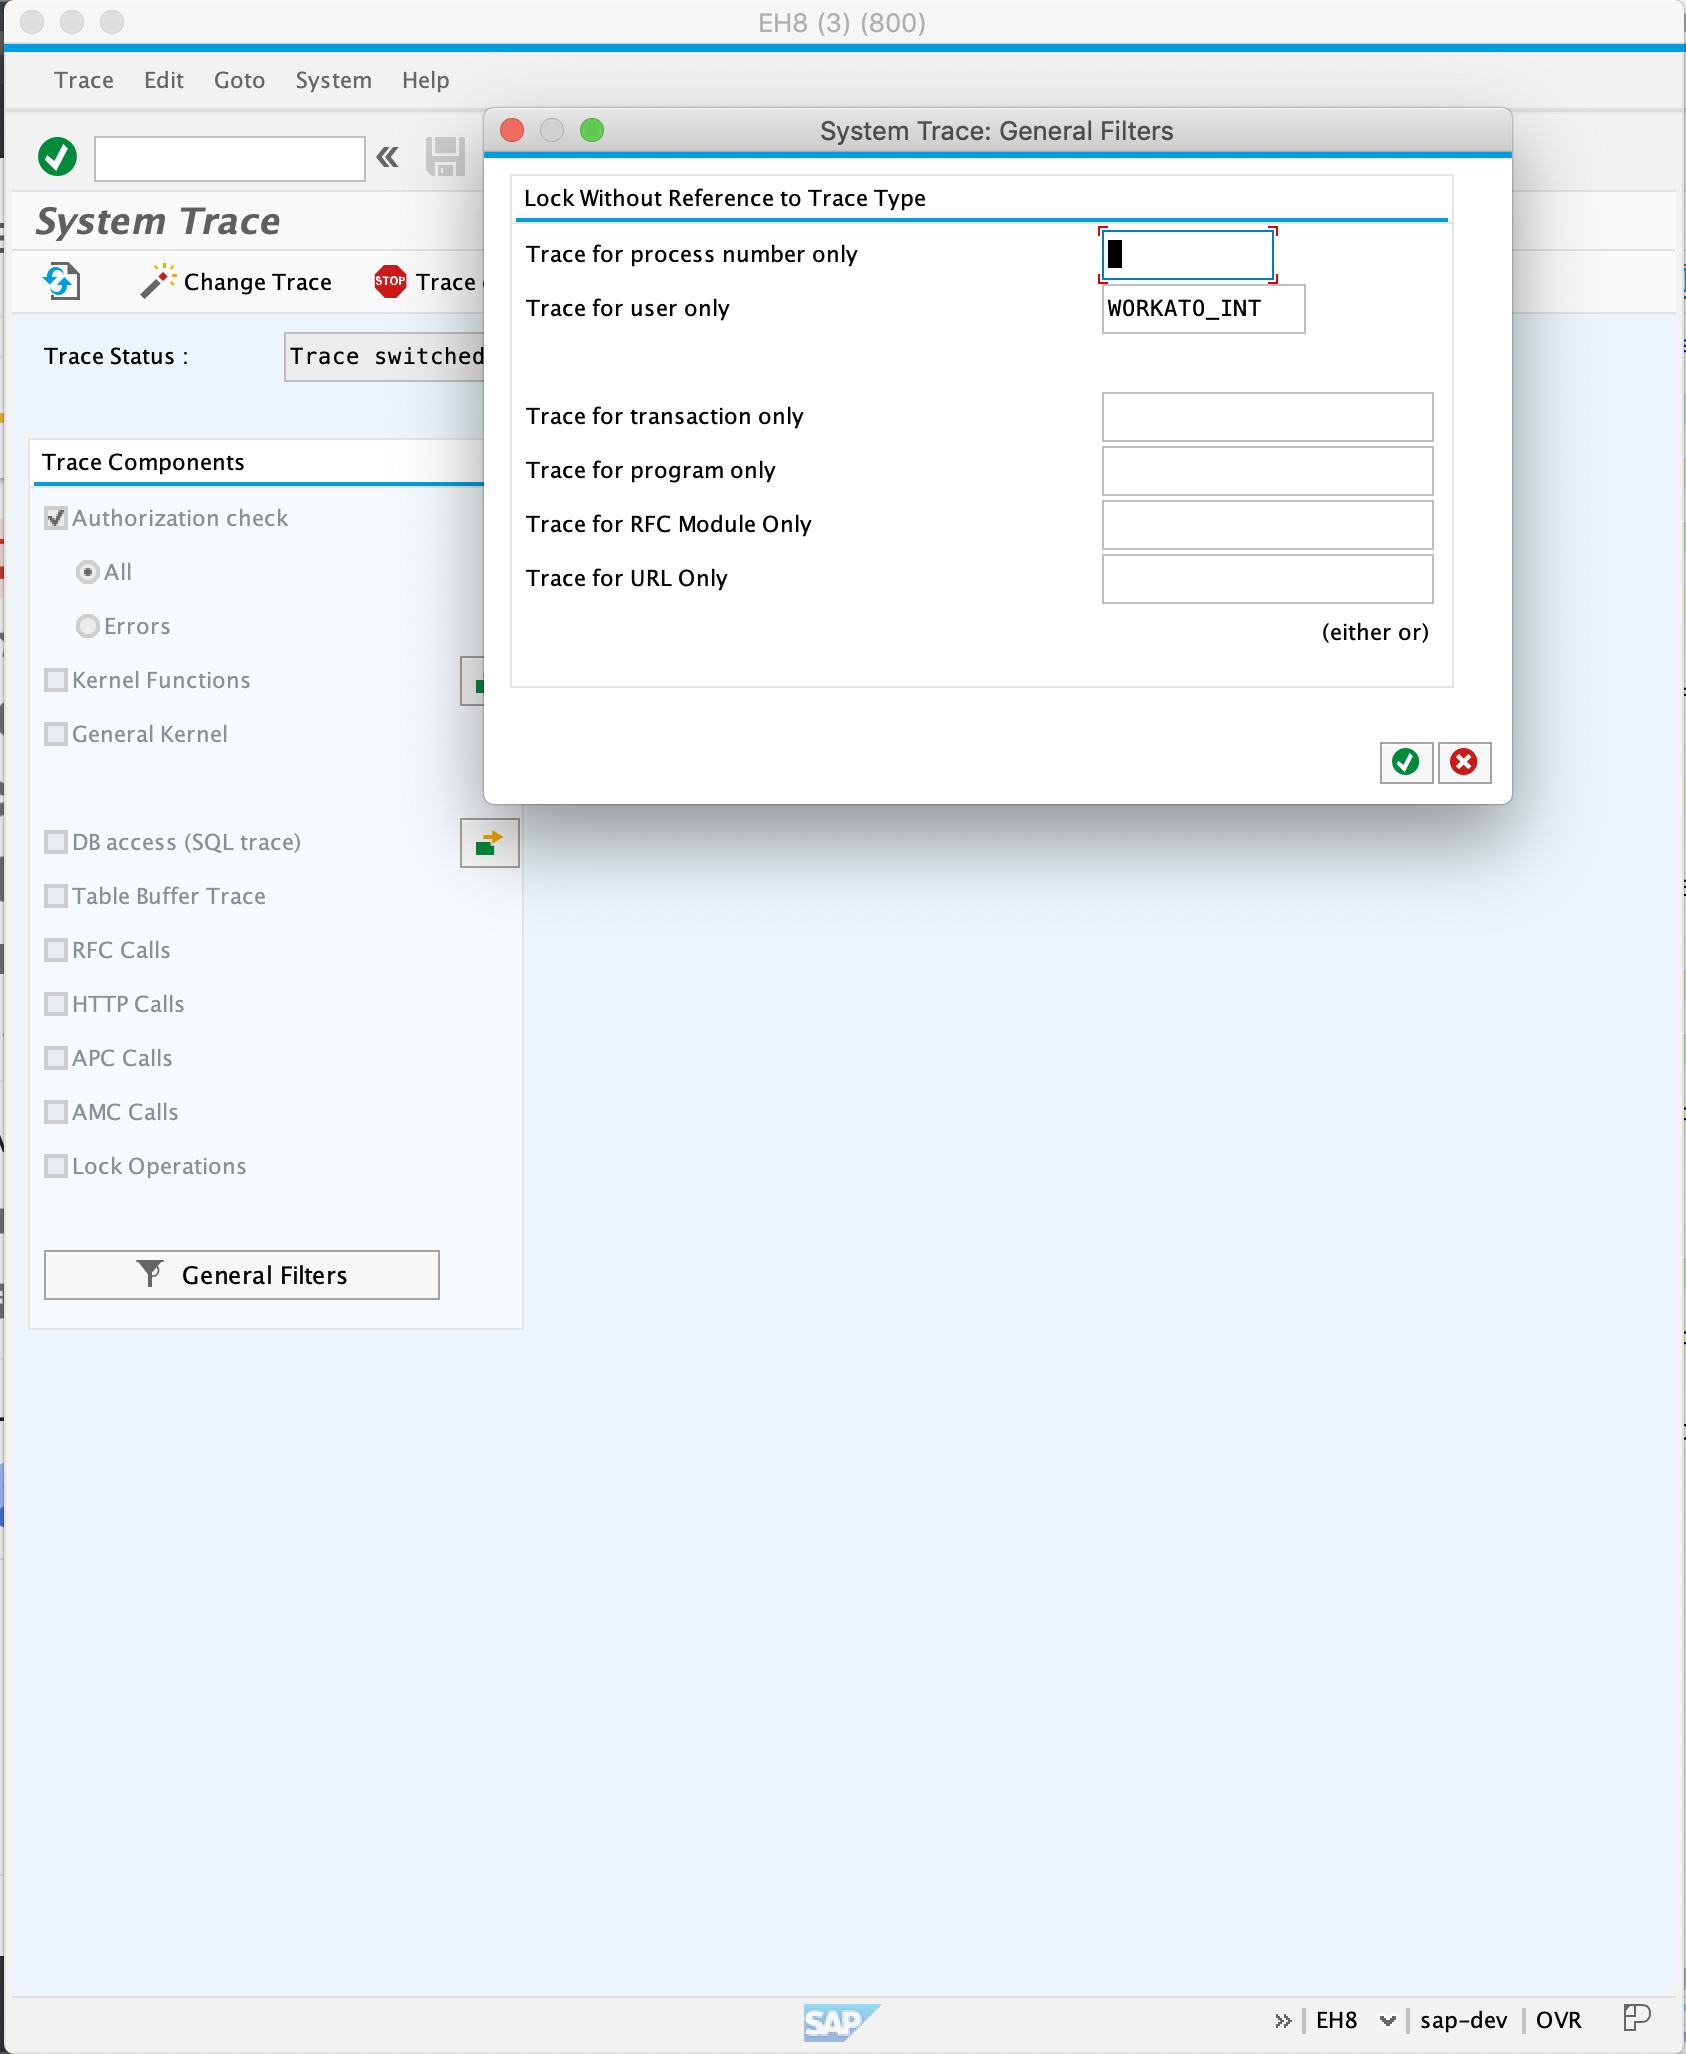1686x2054 pixels.
Task: Click the green Enter checkmark beside the command field
Action: (56, 158)
